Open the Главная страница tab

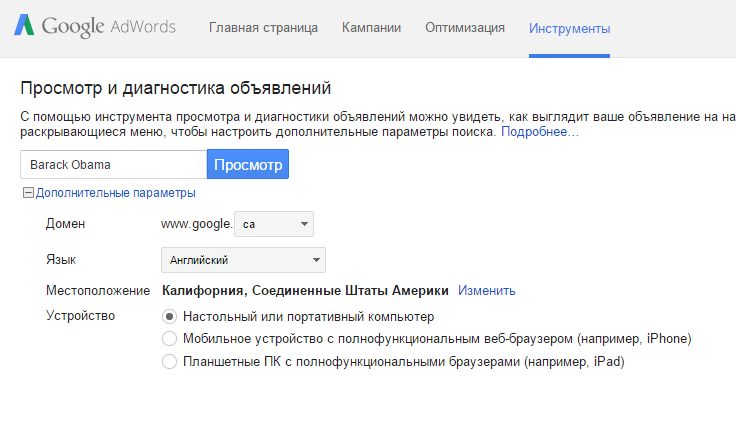point(263,28)
